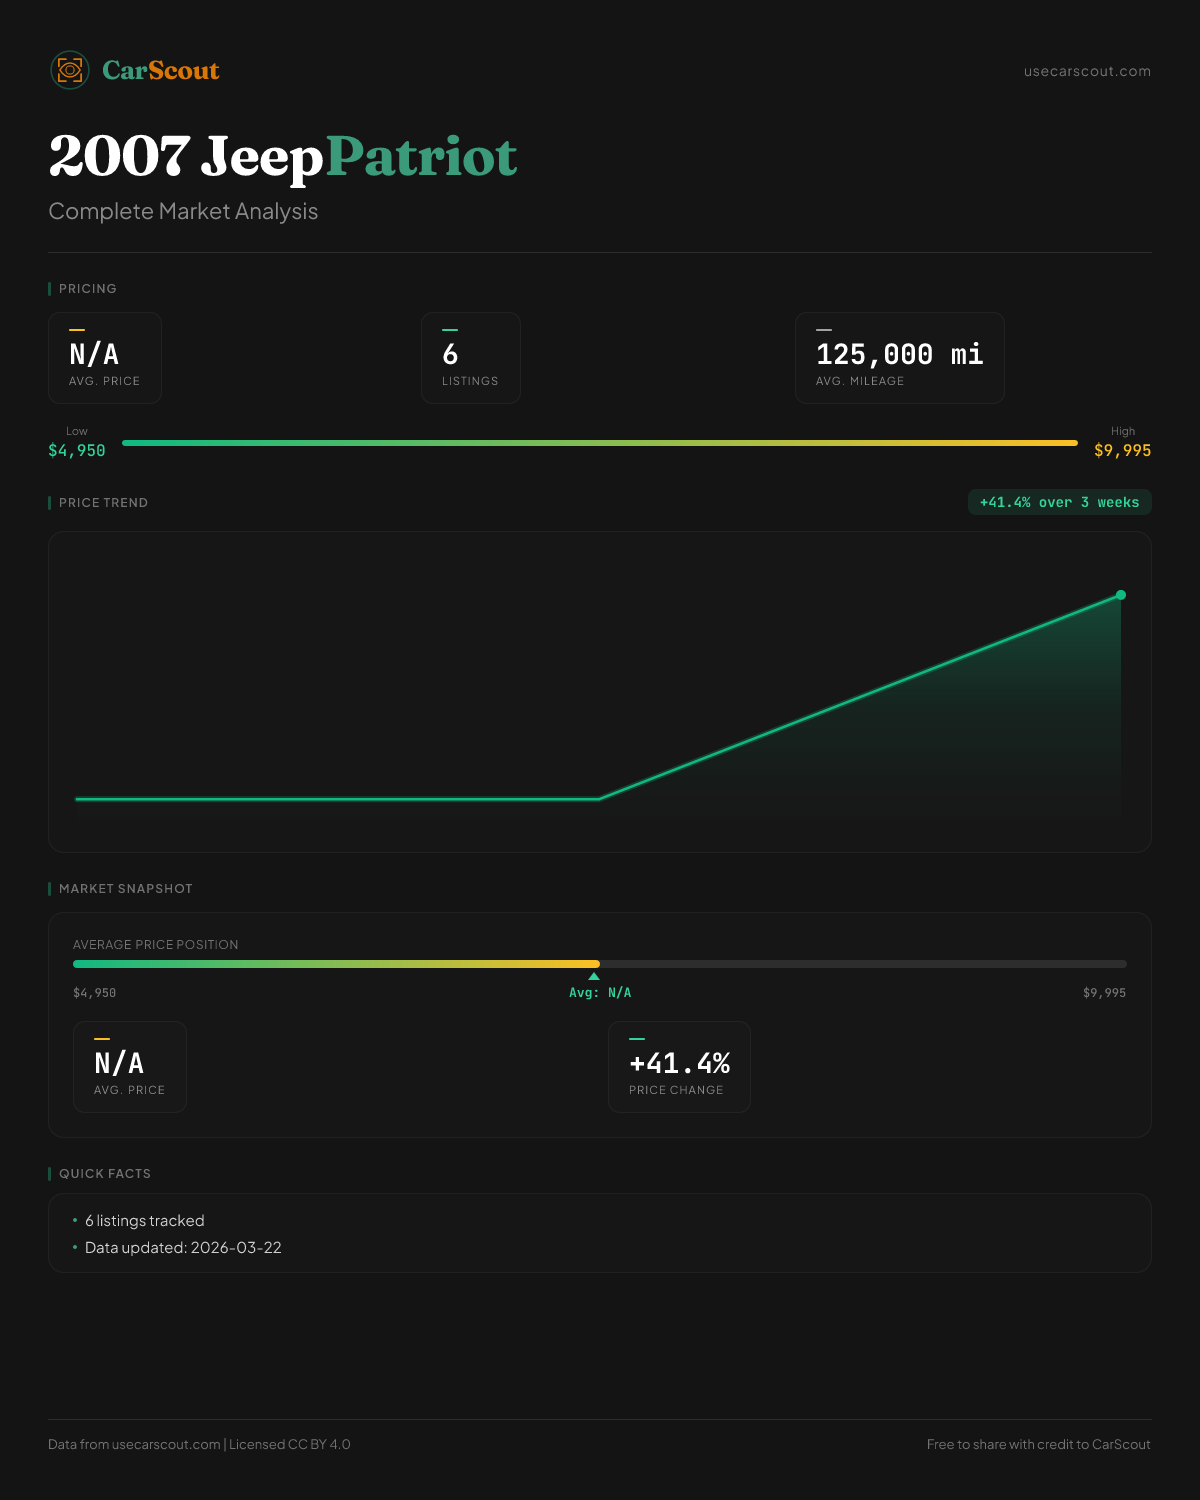Image resolution: width=1200 pixels, height=1500 pixels.
Task: Click the Licensed CC BY 4.0 footer text
Action: (290, 1444)
